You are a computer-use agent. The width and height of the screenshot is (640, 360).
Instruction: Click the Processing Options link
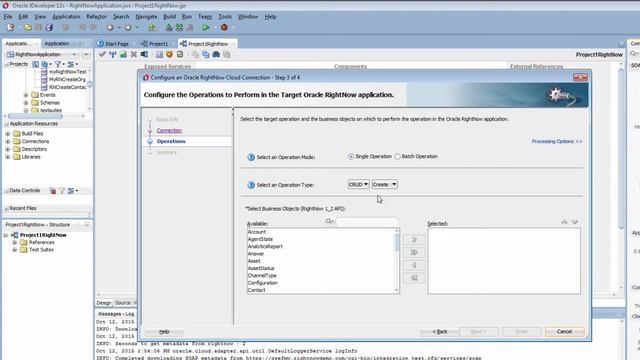[557, 142]
